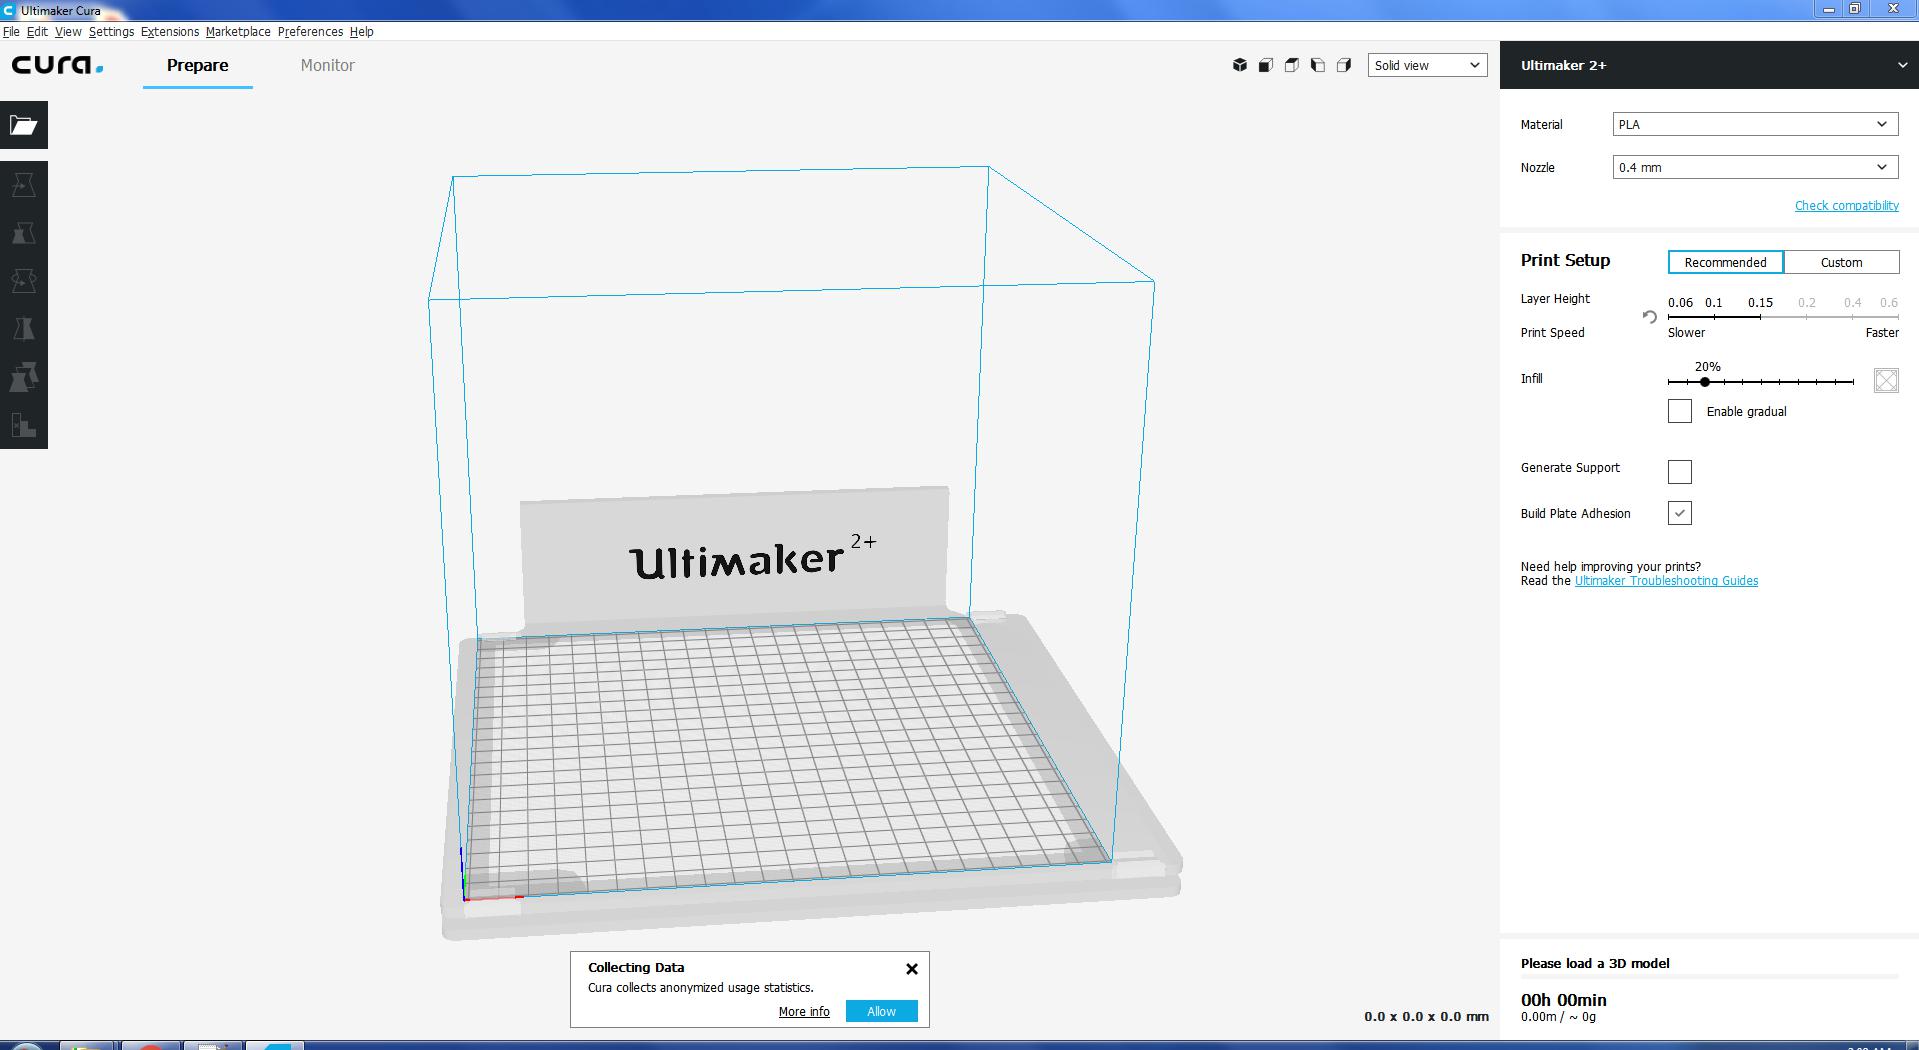
Task: Click the More info link
Action: click(x=804, y=1012)
